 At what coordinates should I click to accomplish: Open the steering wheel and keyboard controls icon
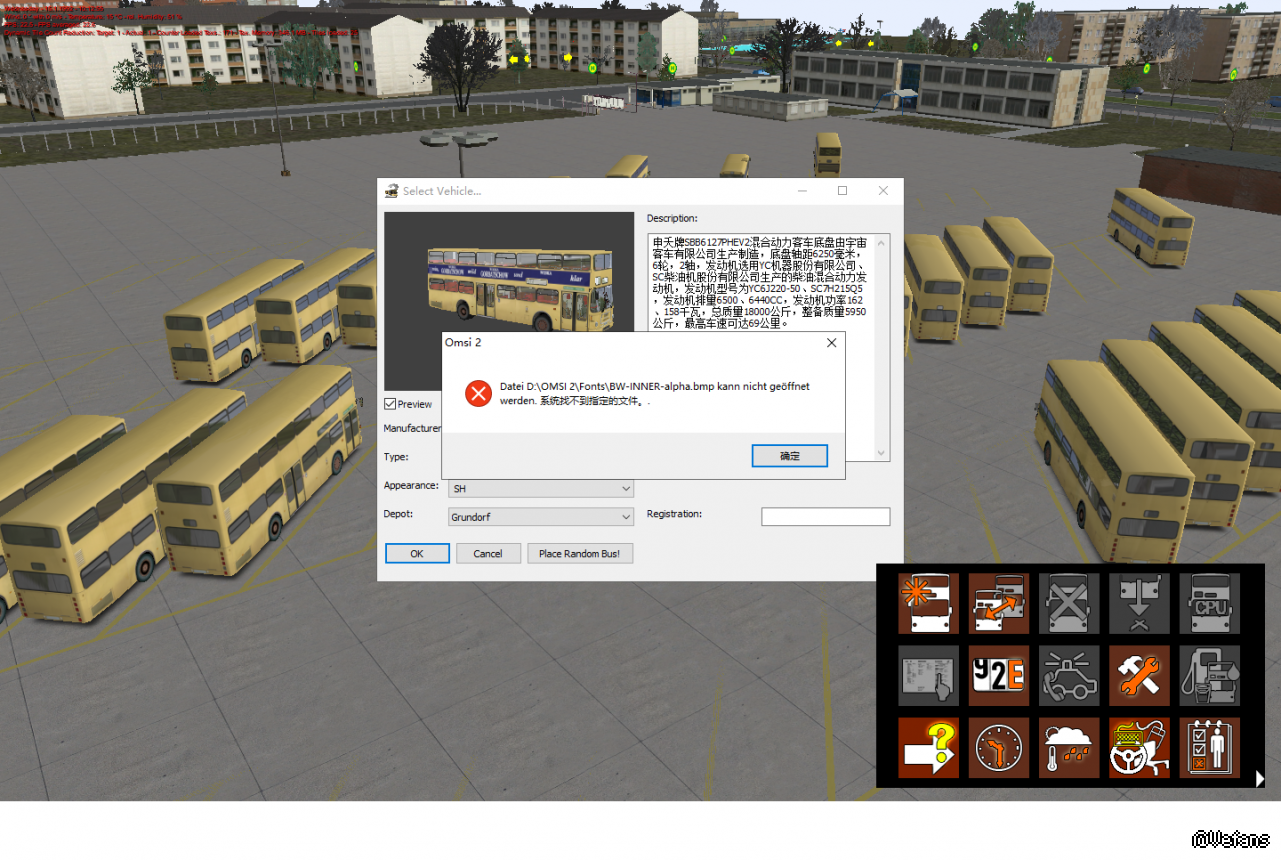coord(1139,747)
